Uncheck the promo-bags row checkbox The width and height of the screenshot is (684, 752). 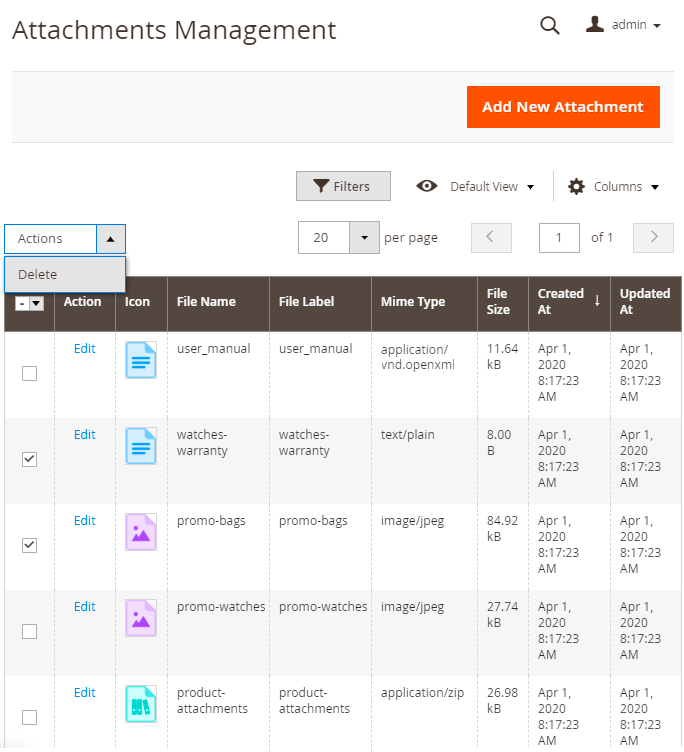[30, 545]
